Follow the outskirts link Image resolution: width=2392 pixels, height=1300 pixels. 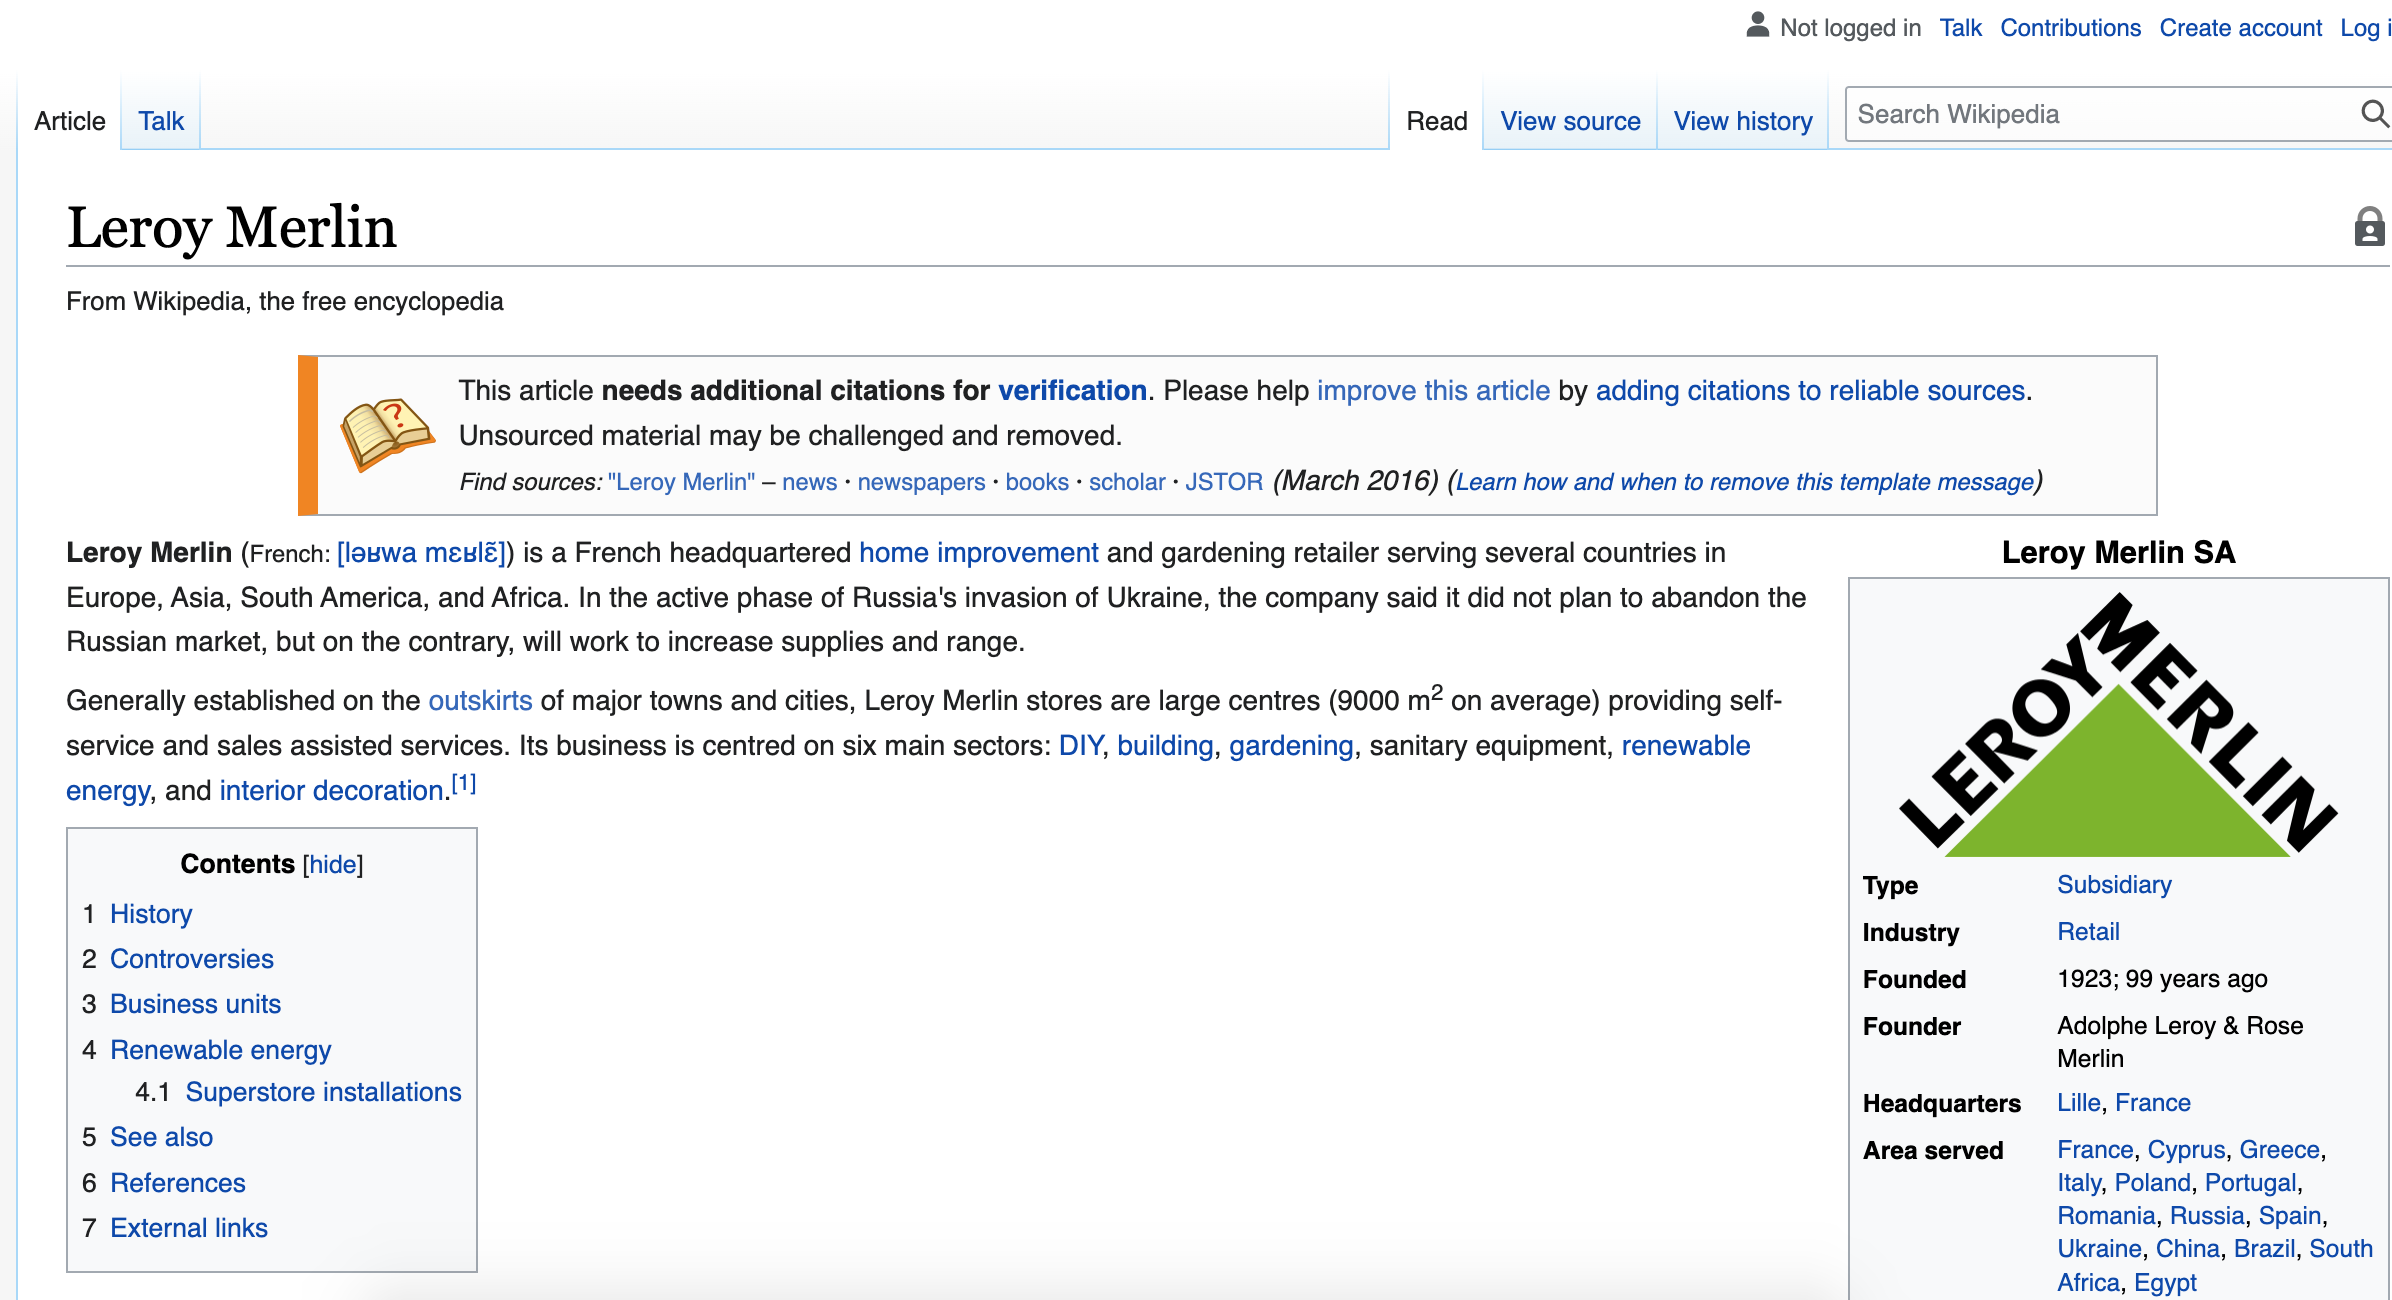click(480, 700)
